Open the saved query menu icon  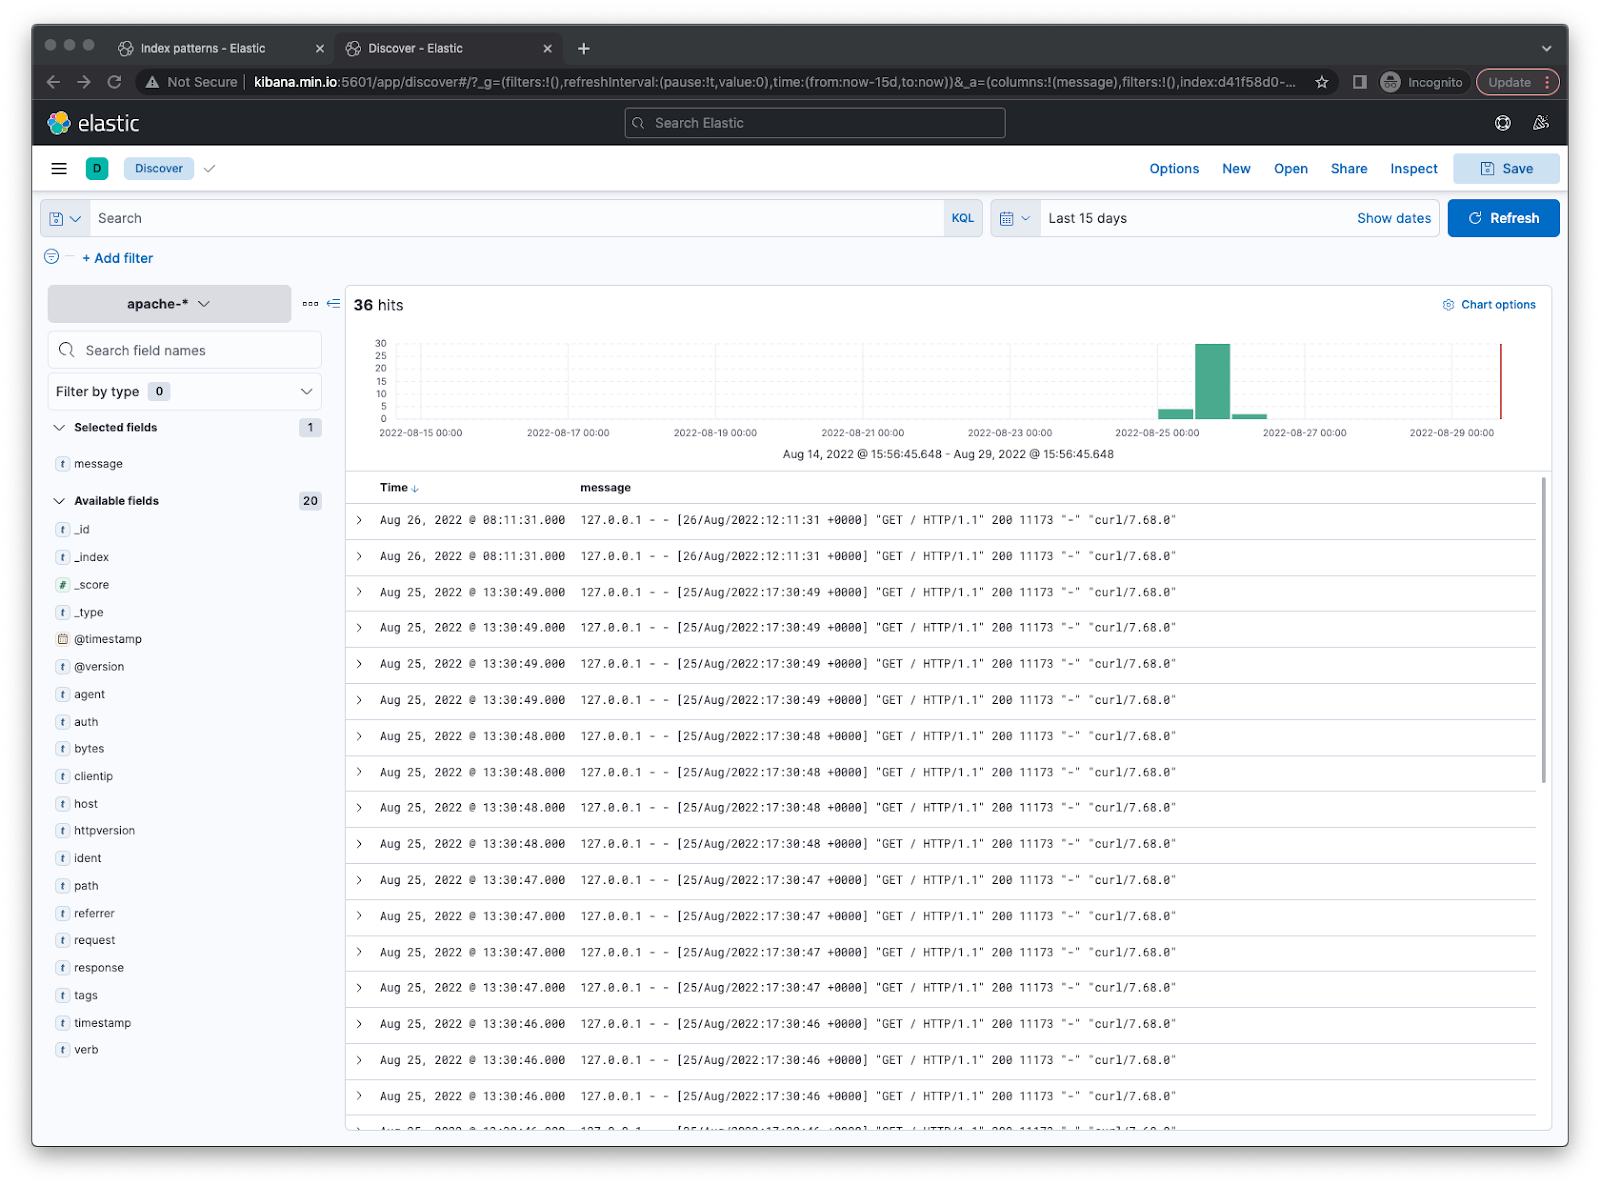[x=65, y=218]
